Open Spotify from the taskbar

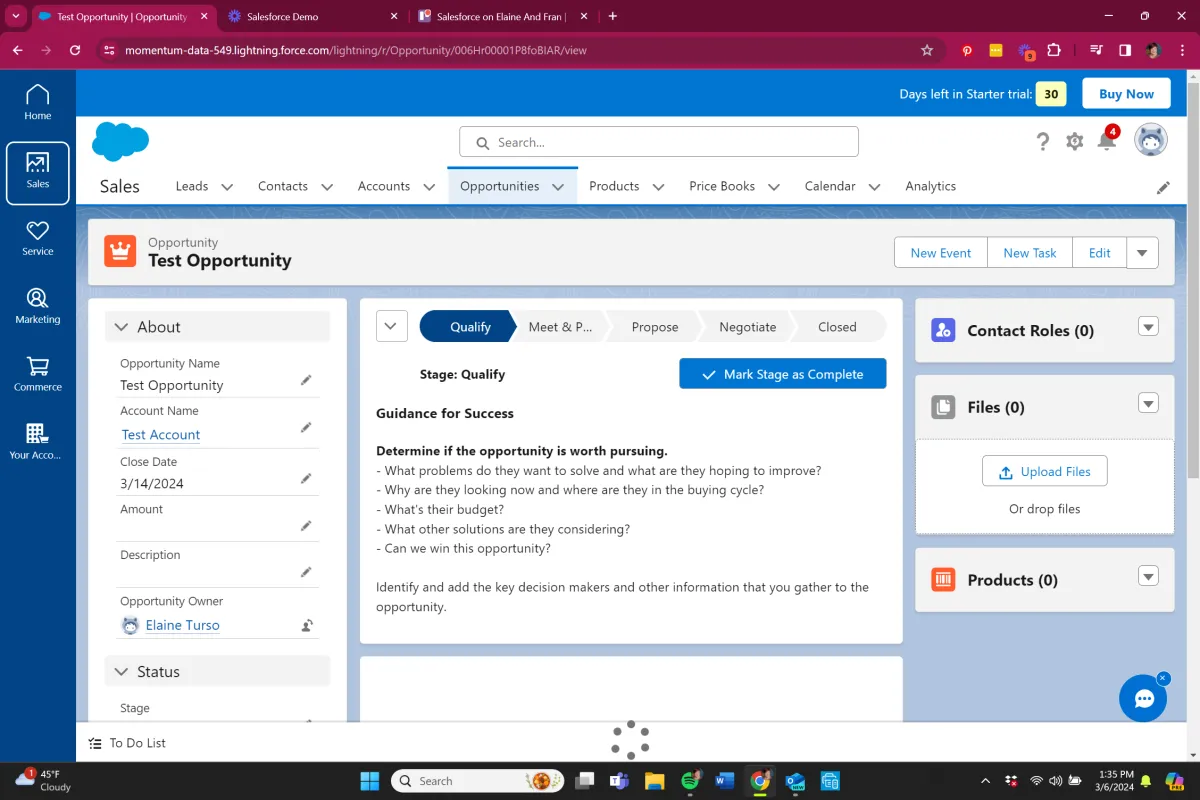[x=690, y=781]
